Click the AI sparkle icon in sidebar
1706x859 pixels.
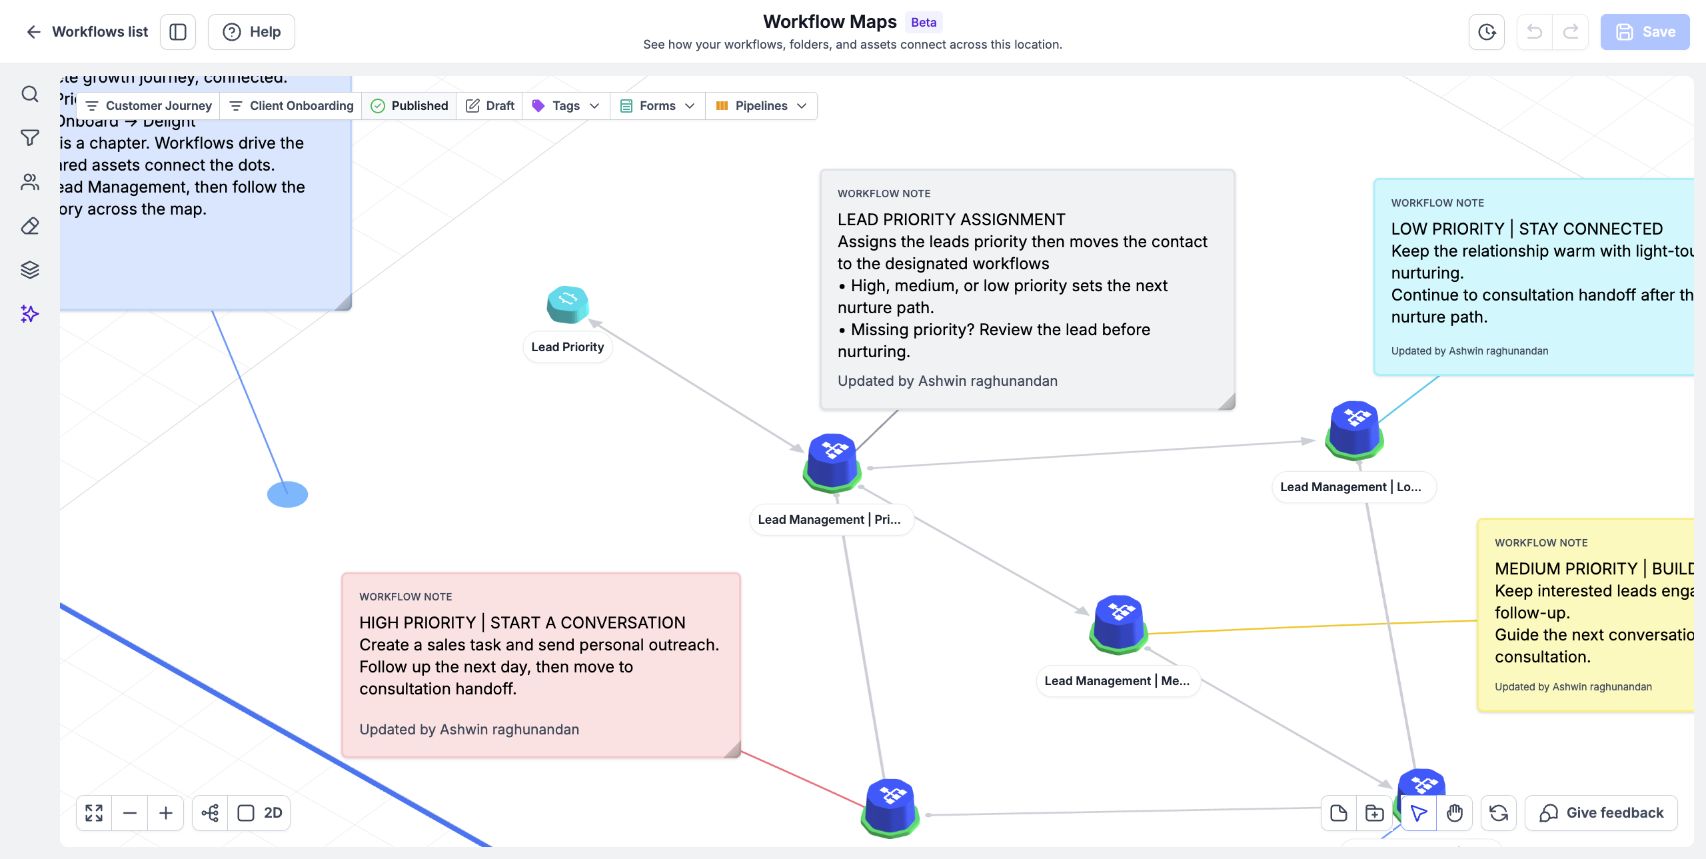point(30,314)
